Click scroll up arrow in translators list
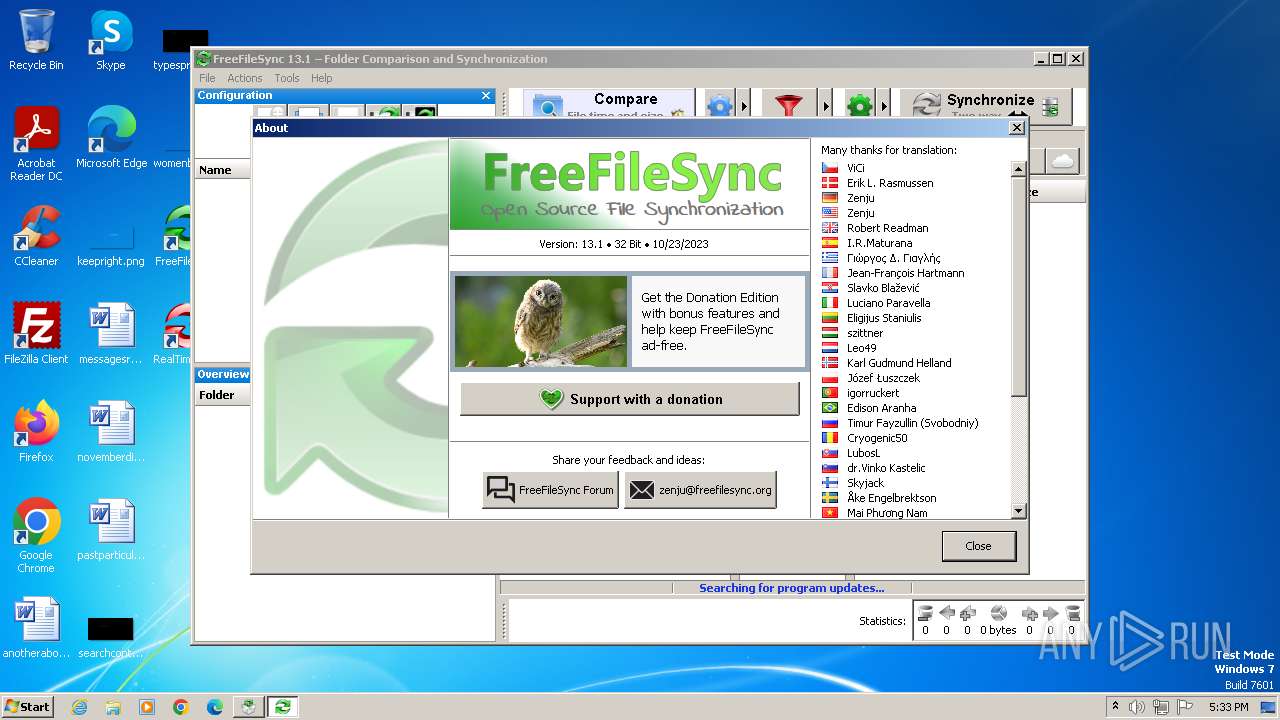 point(1019,168)
